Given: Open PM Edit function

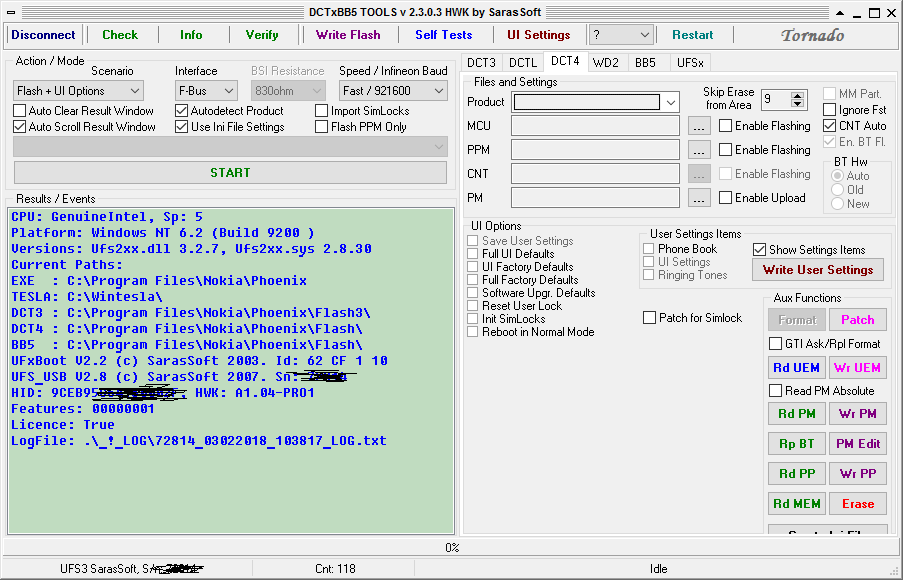Looking at the screenshot, I should [x=857, y=444].
